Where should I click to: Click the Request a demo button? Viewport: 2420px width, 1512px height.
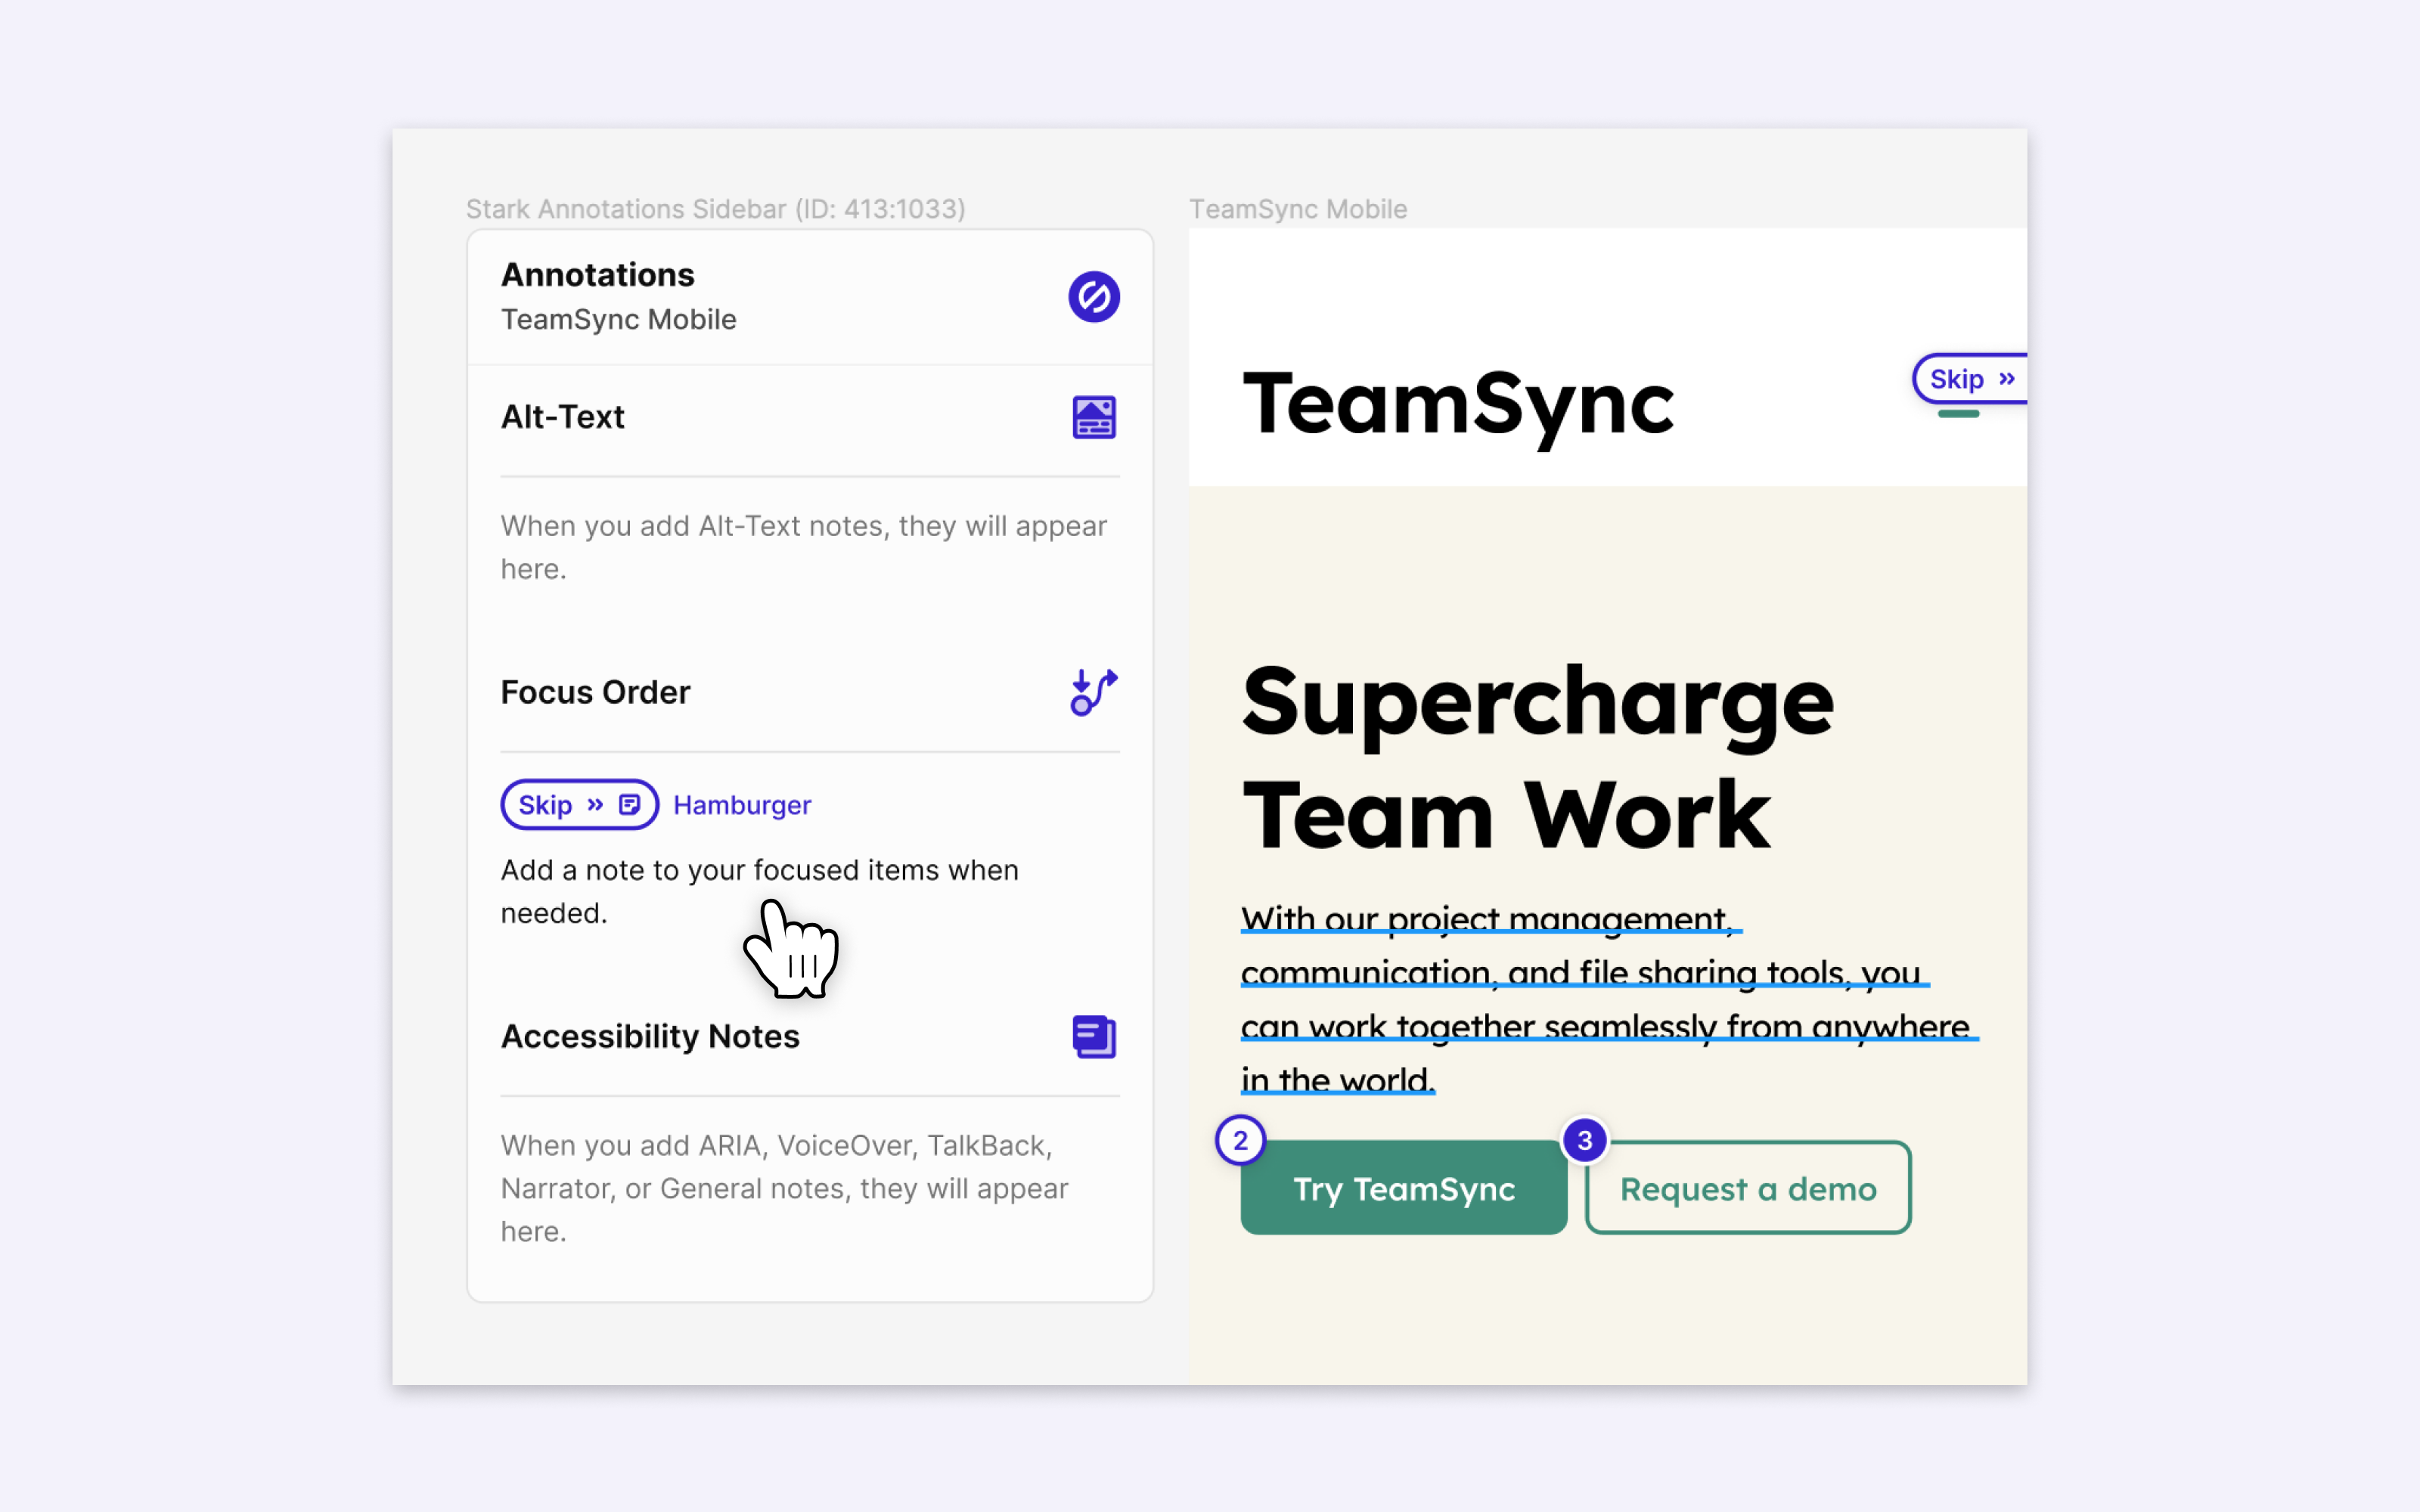1748,1188
